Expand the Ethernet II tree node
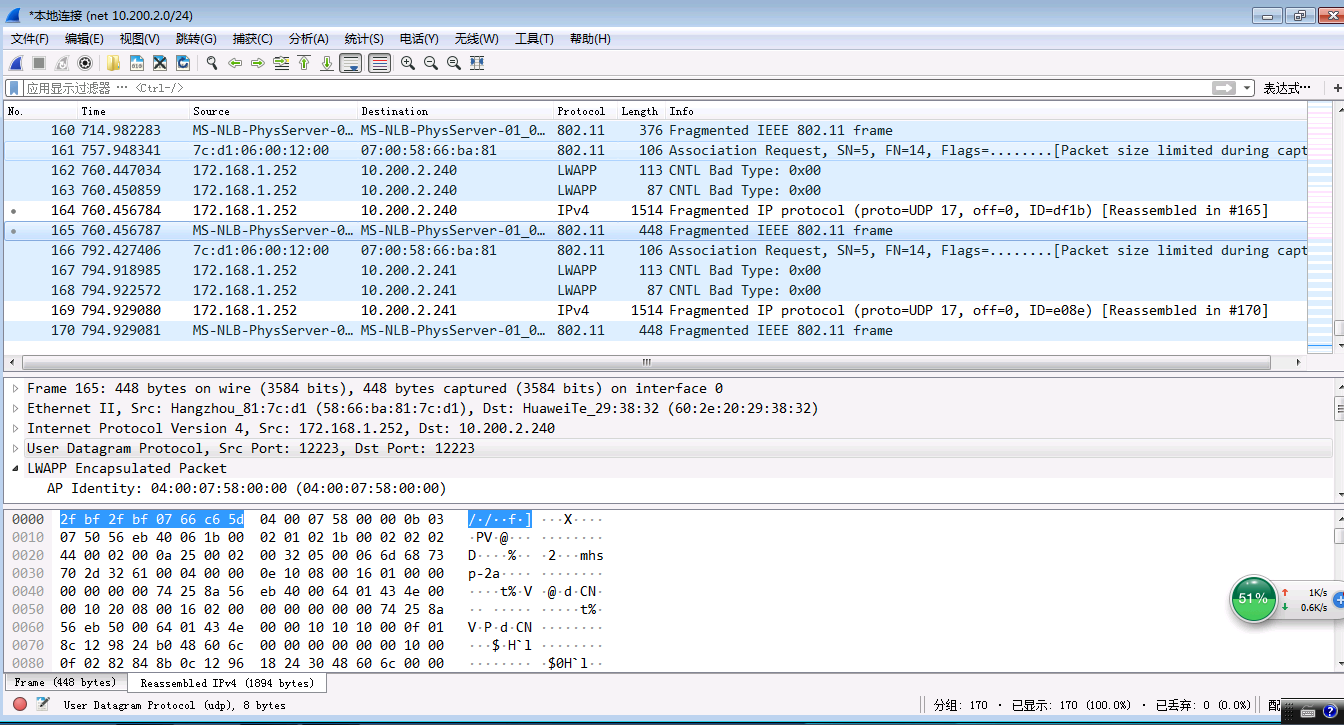This screenshot has height=725, width=1344. pyautogui.click(x=16, y=408)
